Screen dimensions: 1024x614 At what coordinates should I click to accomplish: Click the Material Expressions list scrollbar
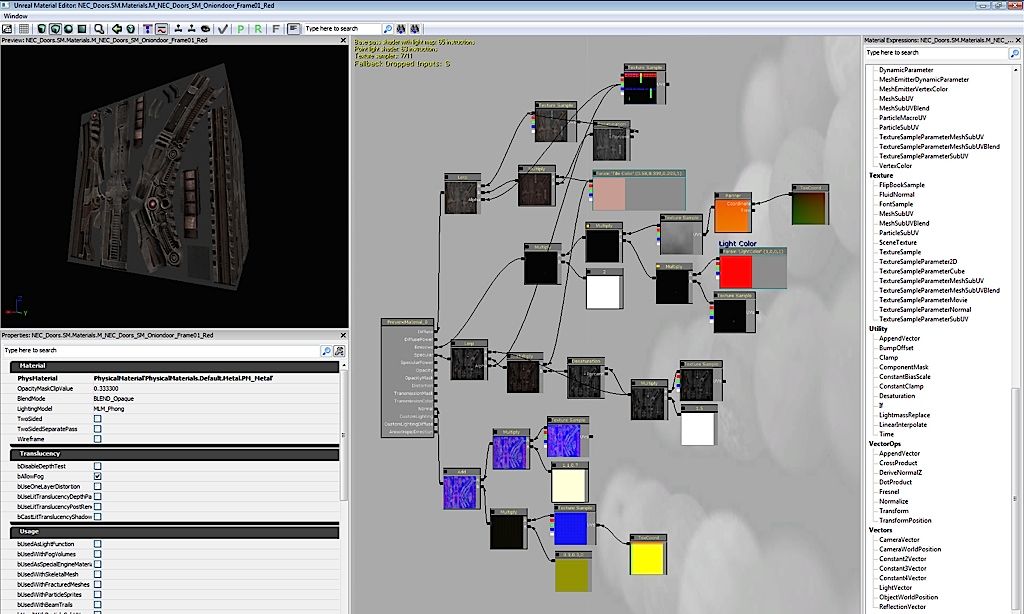(x=1015, y=500)
